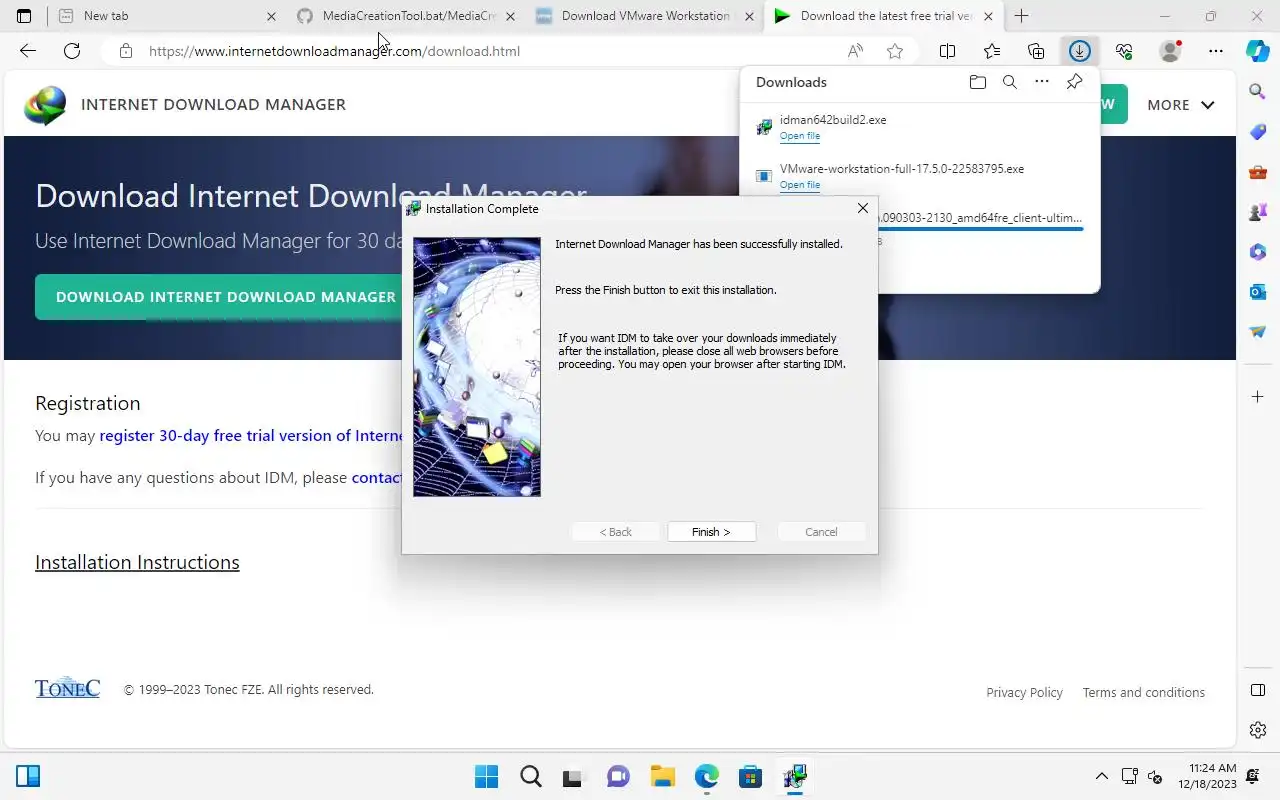This screenshot has width=1280, height=800.
Task: Close the MediaCreationTool.bat tab
Action: point(511,16)
